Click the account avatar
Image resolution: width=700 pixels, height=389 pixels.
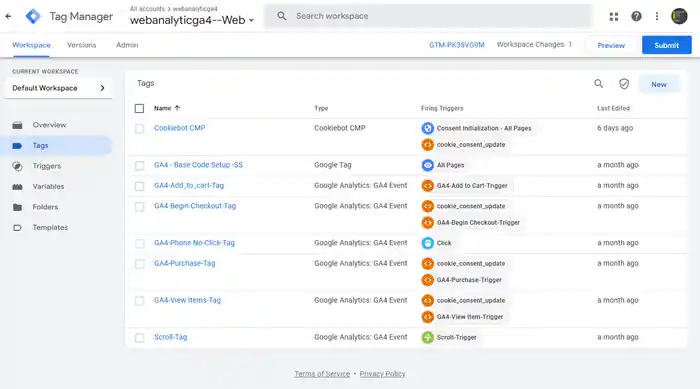pyautogui.click(x=679, y=17)
